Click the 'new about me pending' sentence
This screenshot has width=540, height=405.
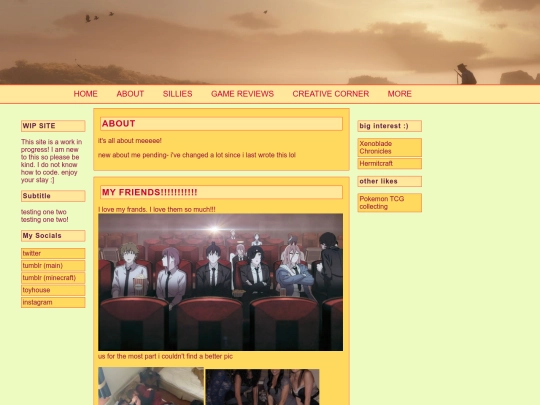[x=197, y=155]
